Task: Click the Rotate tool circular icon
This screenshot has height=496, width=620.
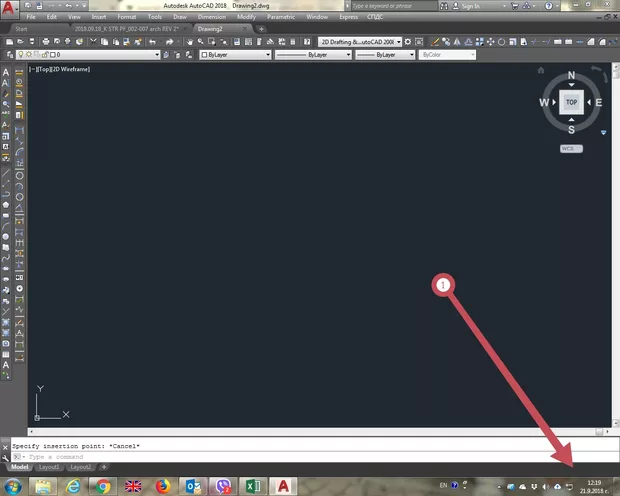Action: [501, 42]
